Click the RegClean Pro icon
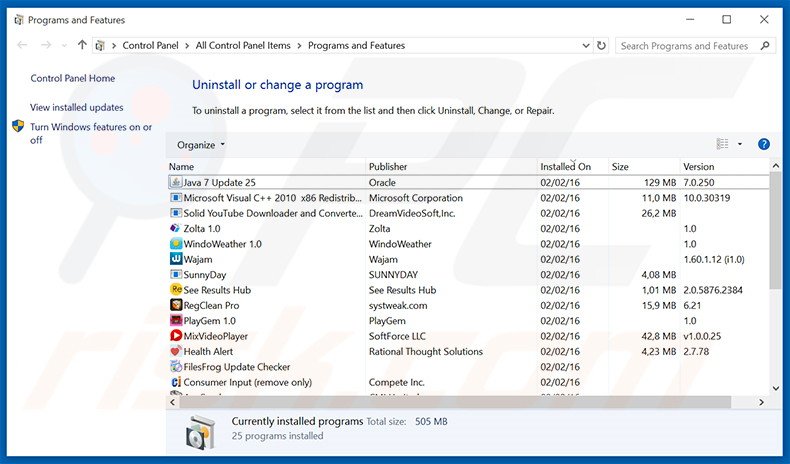This screenshot has height=464, width=790. pos(176,305)
